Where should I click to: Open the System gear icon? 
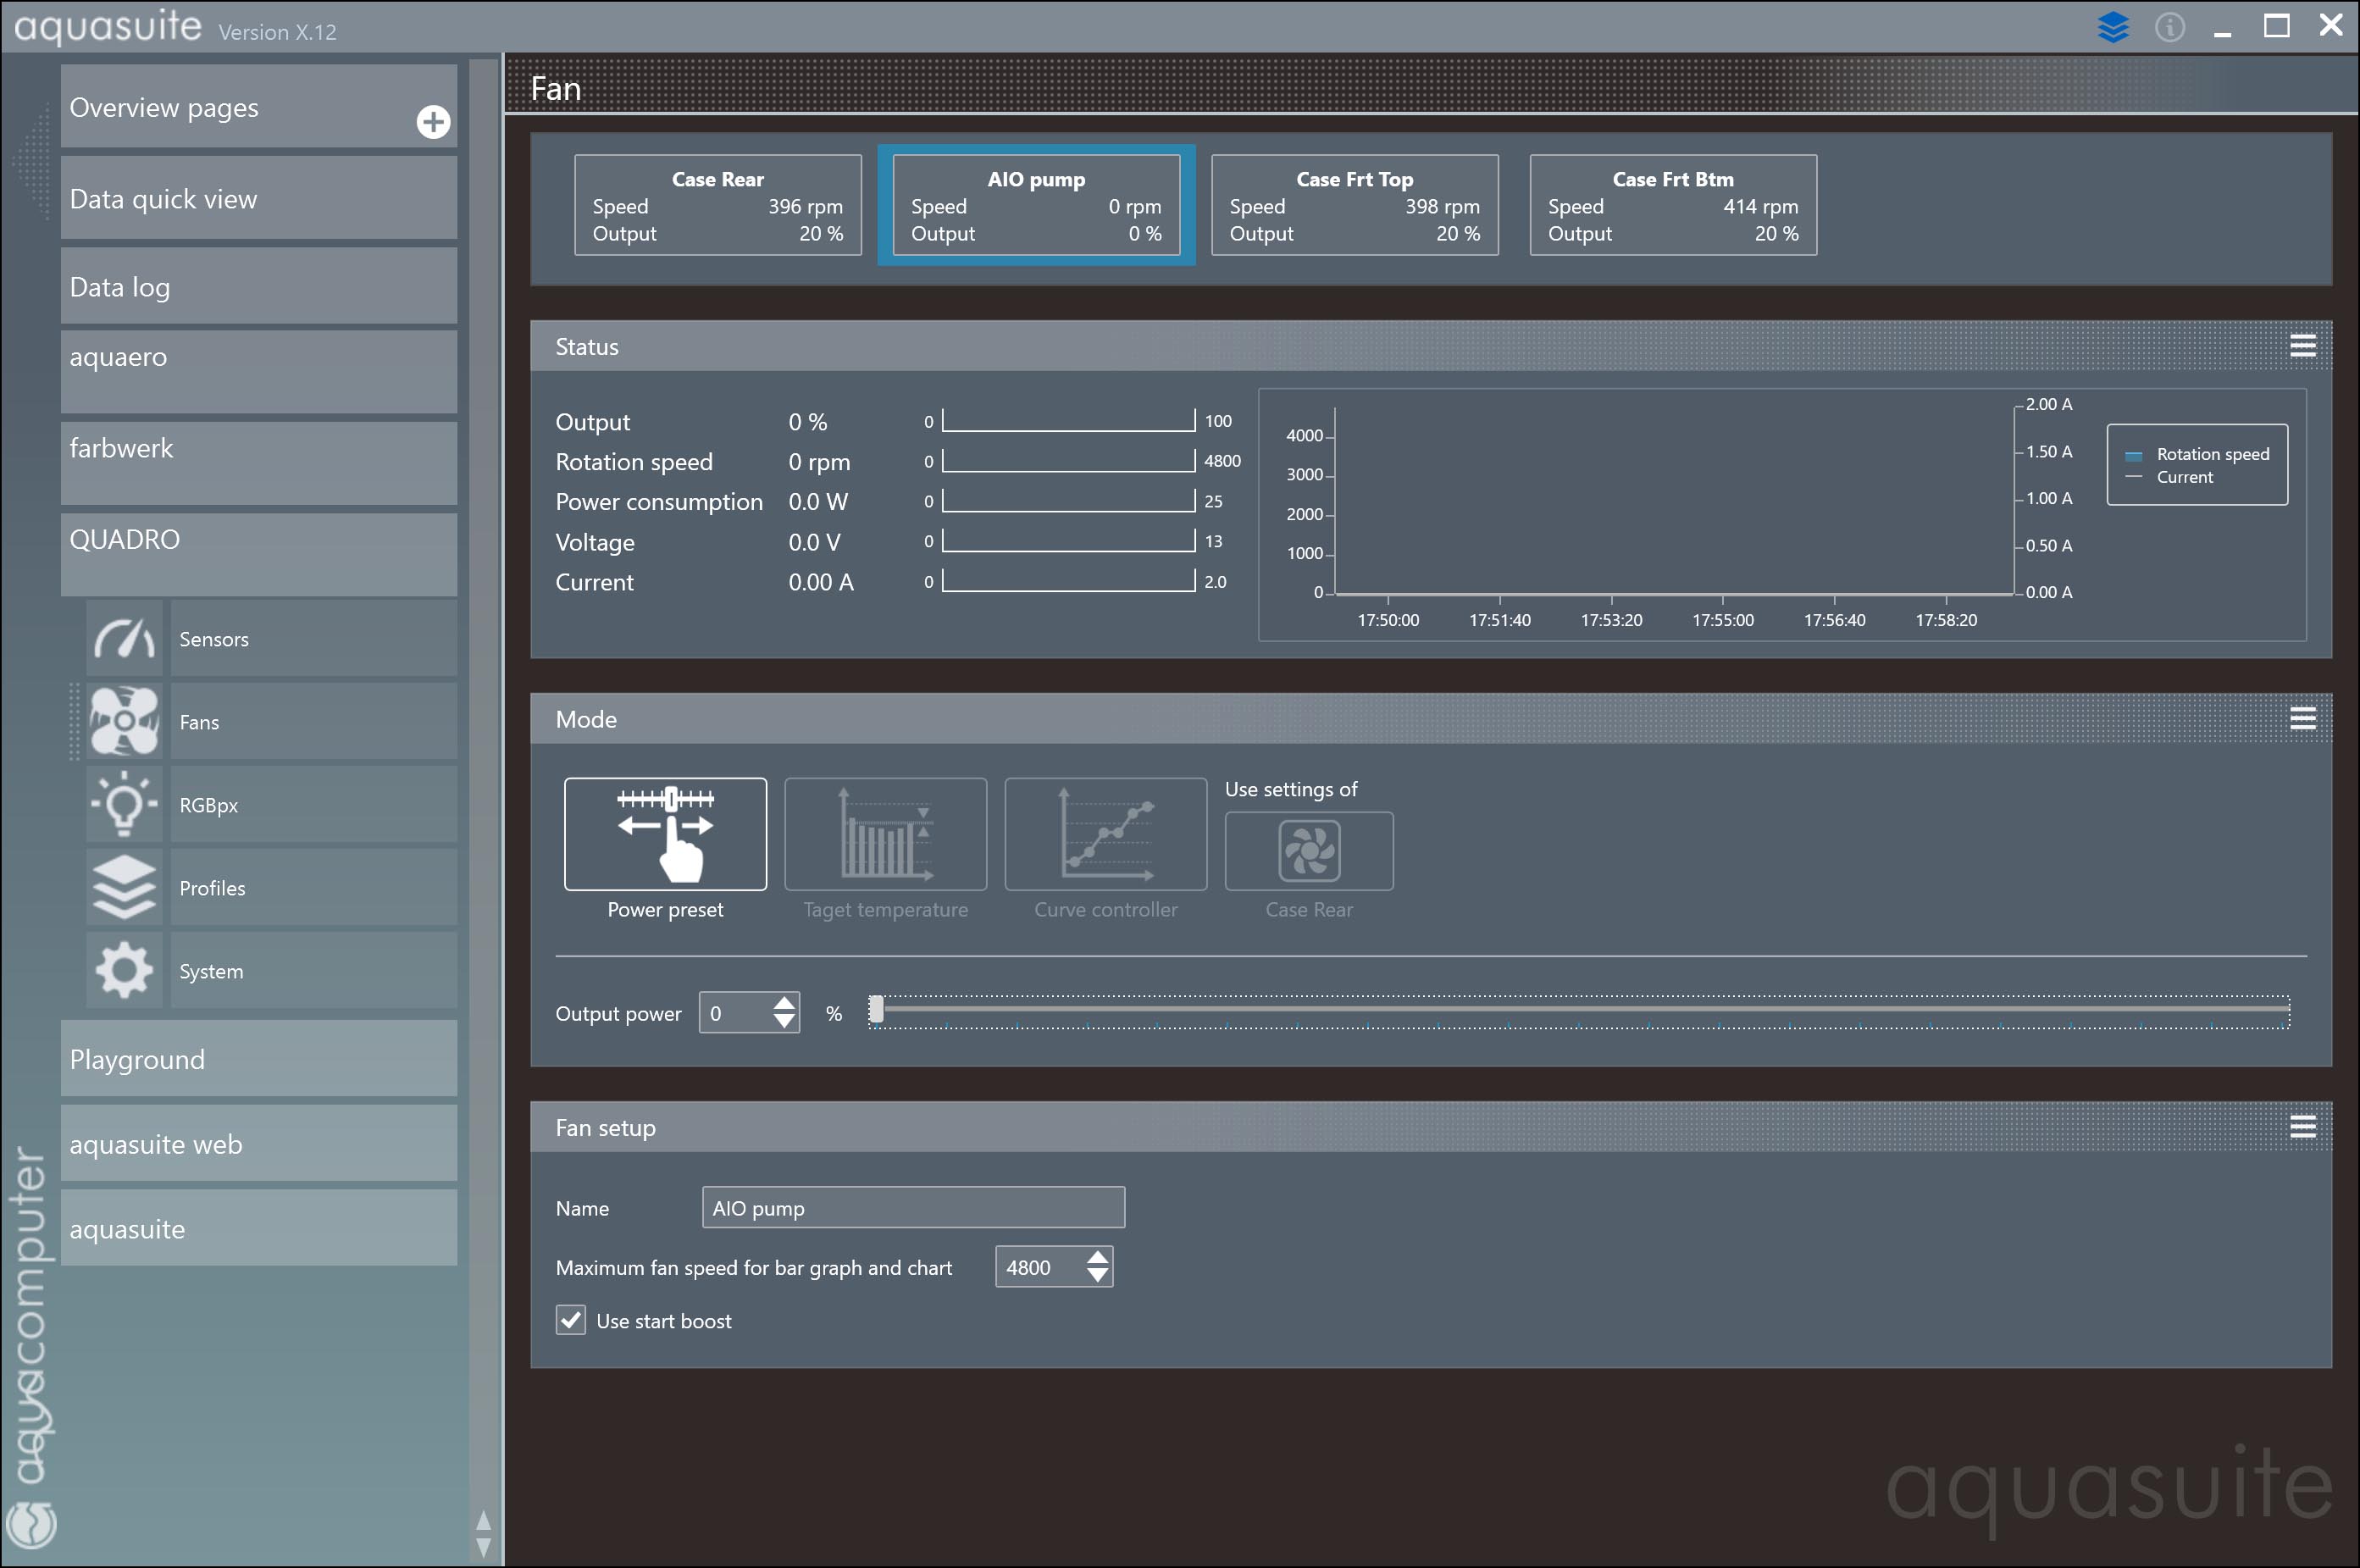pos(124,970)
